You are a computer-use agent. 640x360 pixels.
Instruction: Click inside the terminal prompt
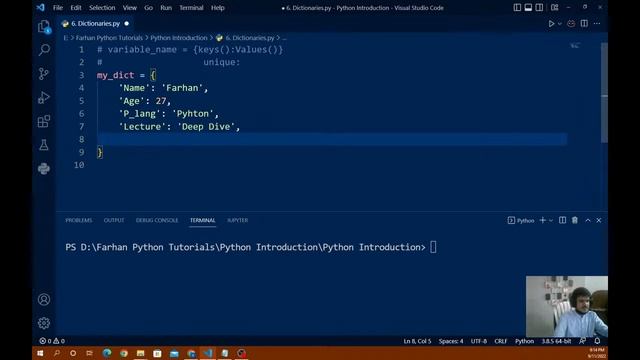point(433,247)
